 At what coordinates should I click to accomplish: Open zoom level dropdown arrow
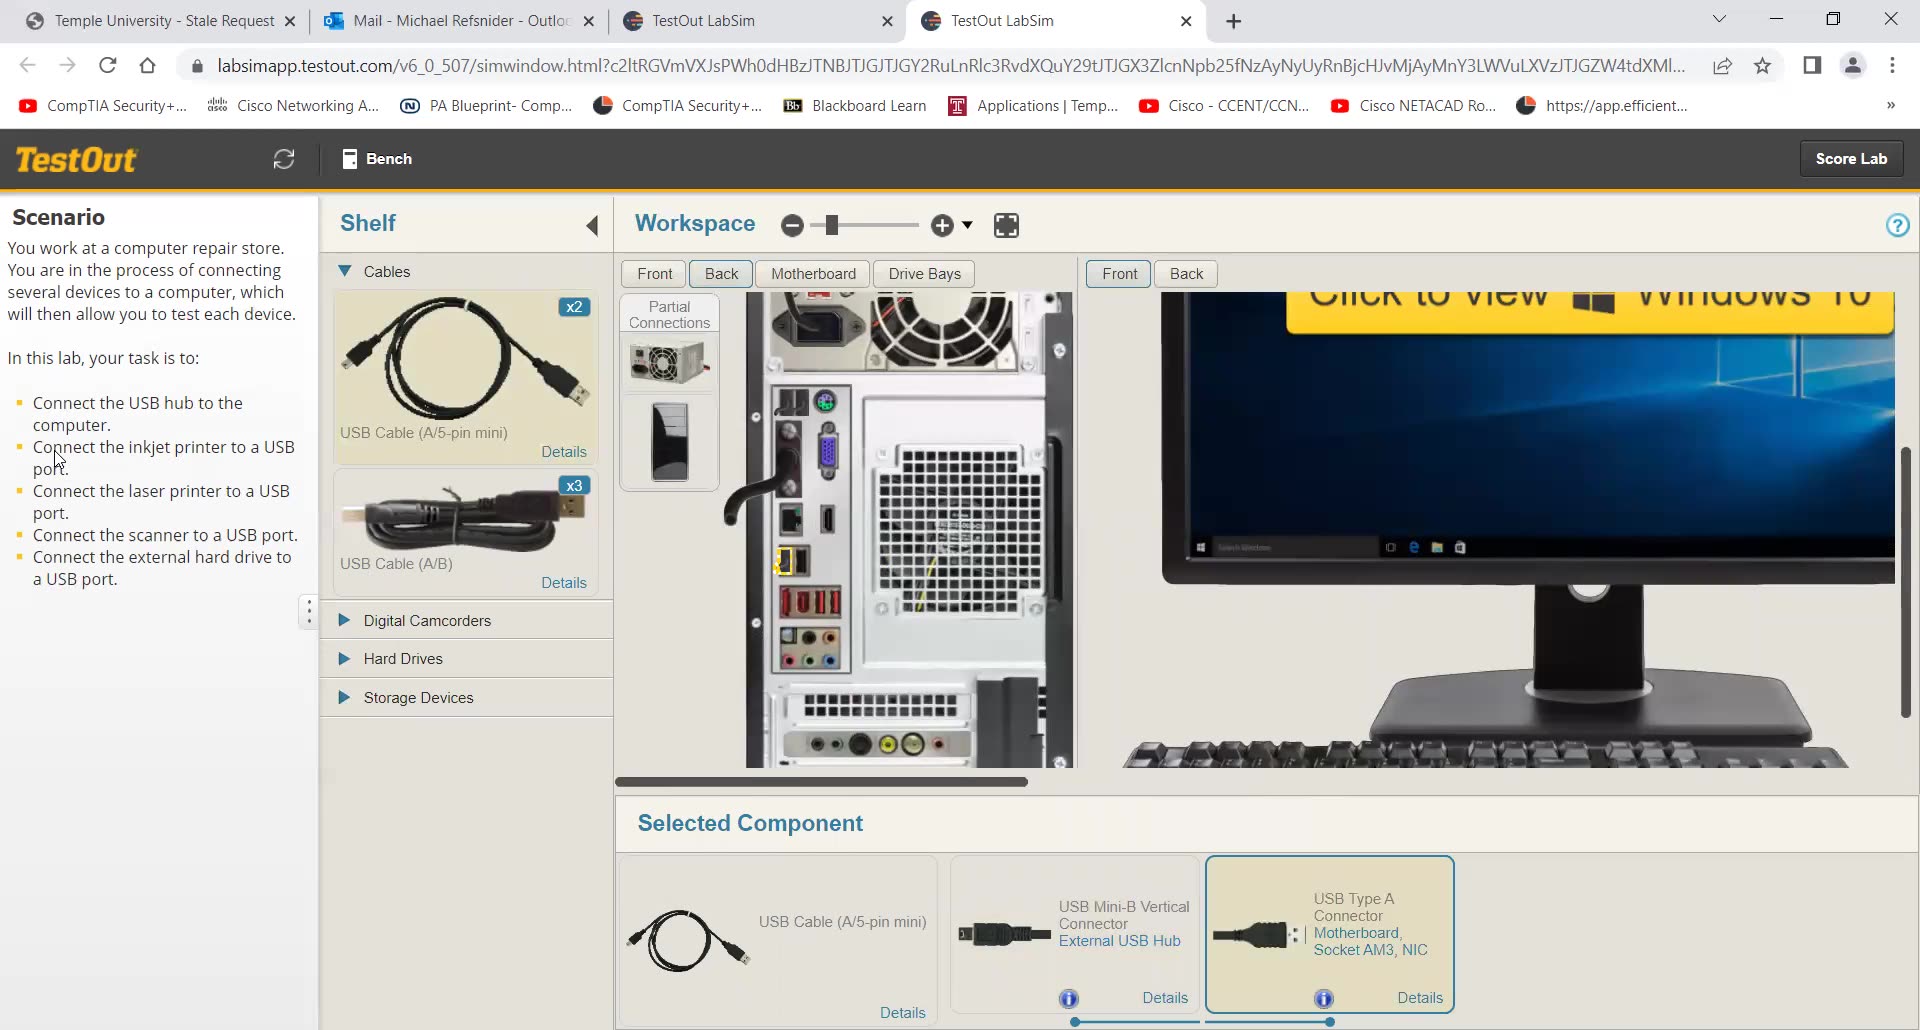pyautogui.click(x=967, y=226)
